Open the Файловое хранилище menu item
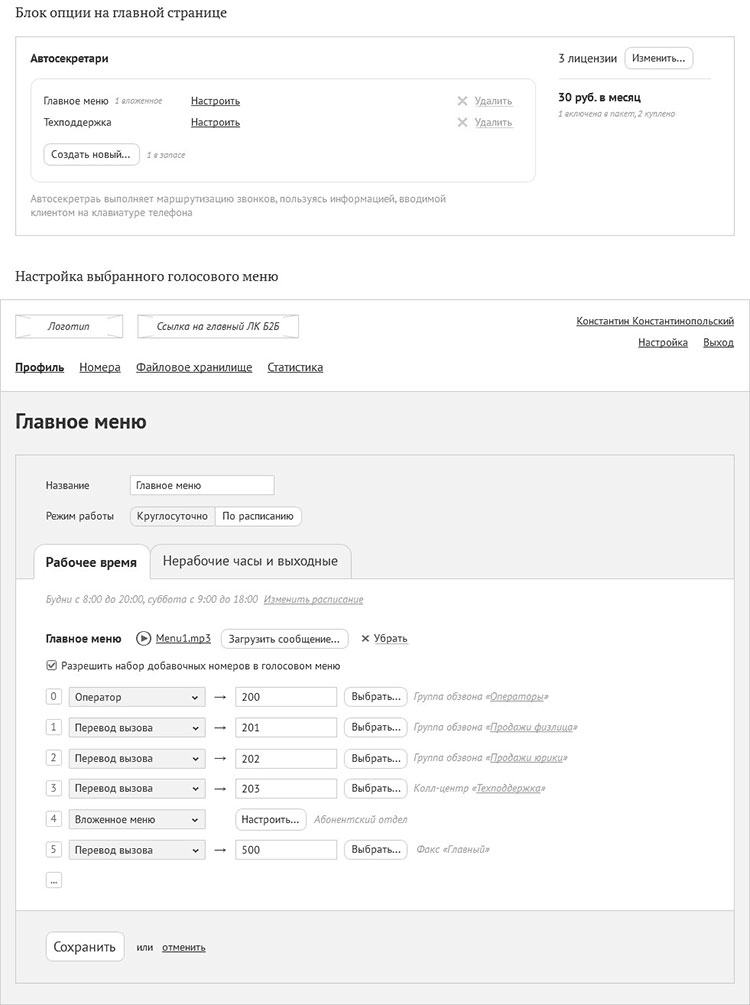The height and width of the screenshot is (1005, 750). (x=194, y=368)
